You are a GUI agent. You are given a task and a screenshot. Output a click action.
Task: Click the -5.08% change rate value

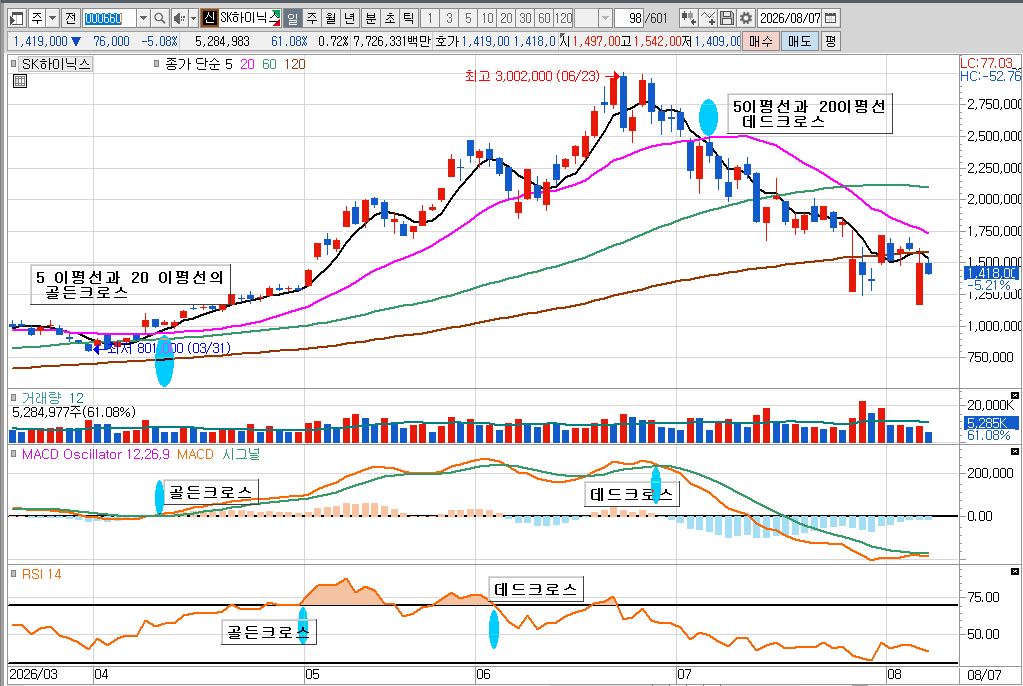[x=159, y=41]
